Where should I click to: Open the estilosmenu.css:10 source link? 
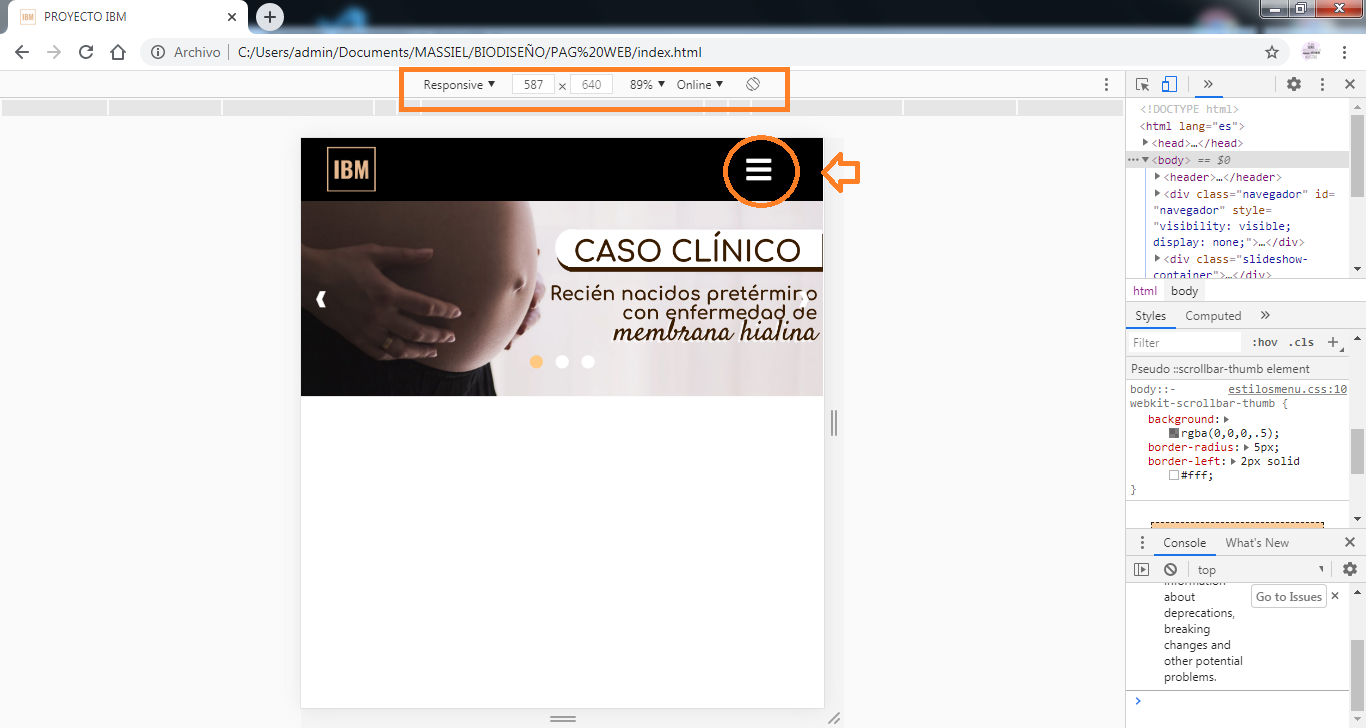pos(1287,390)
